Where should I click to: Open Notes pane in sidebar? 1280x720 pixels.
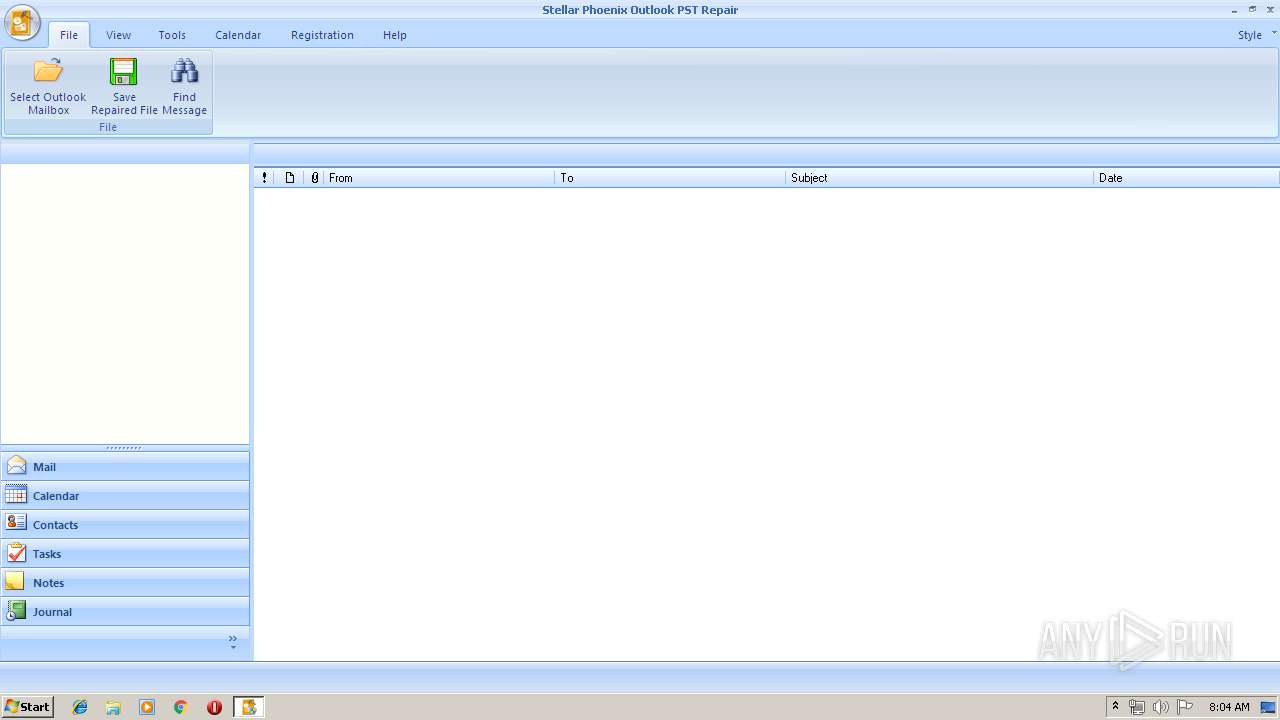tap(125, 582)
